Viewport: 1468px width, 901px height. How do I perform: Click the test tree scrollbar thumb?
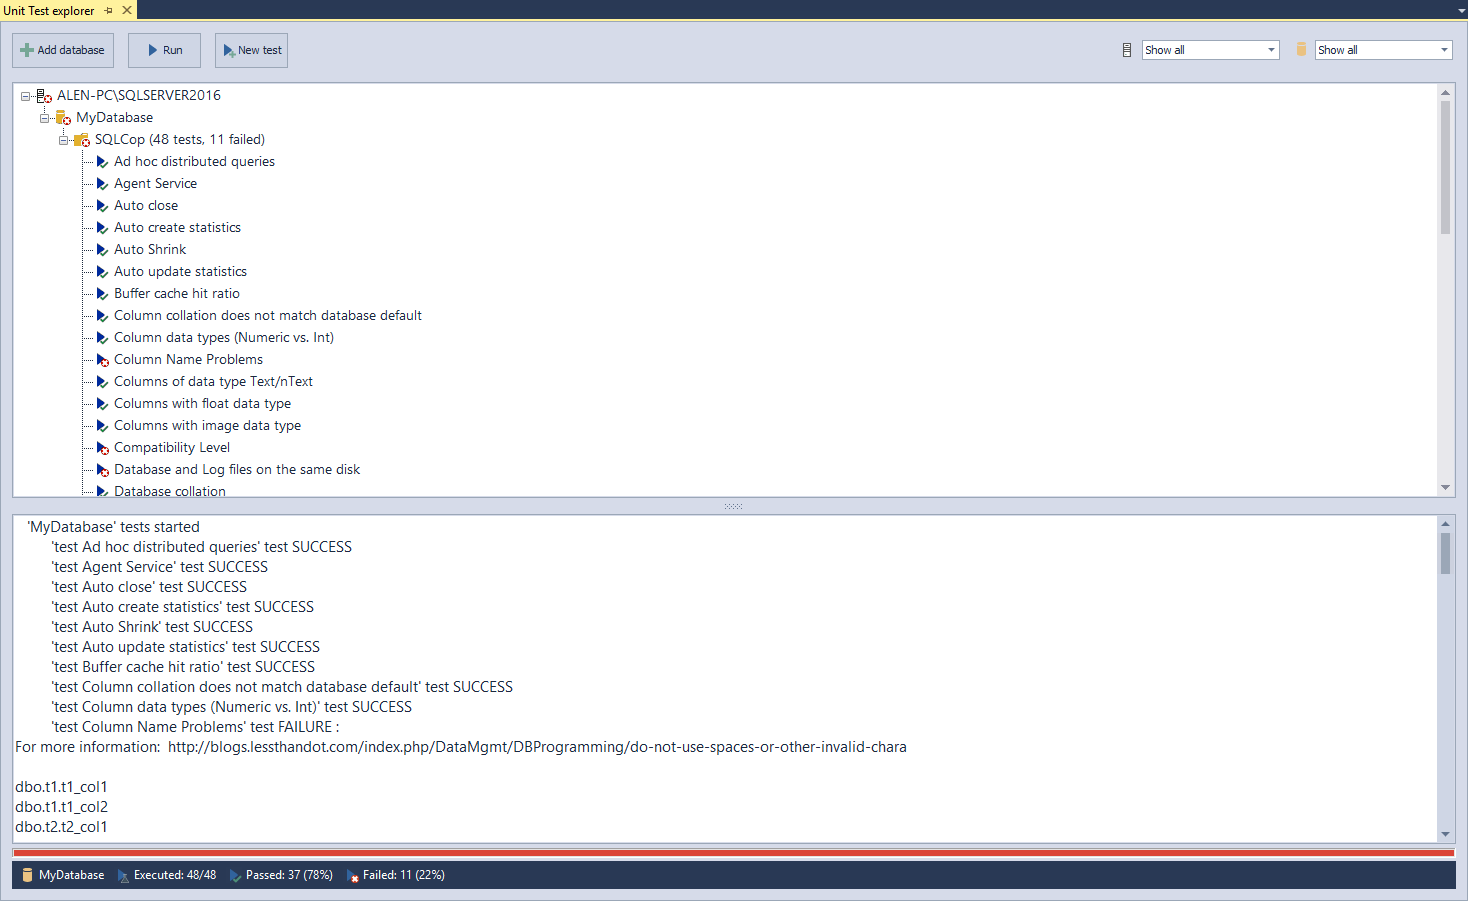pyautogui.click(x=1445, y=167)
